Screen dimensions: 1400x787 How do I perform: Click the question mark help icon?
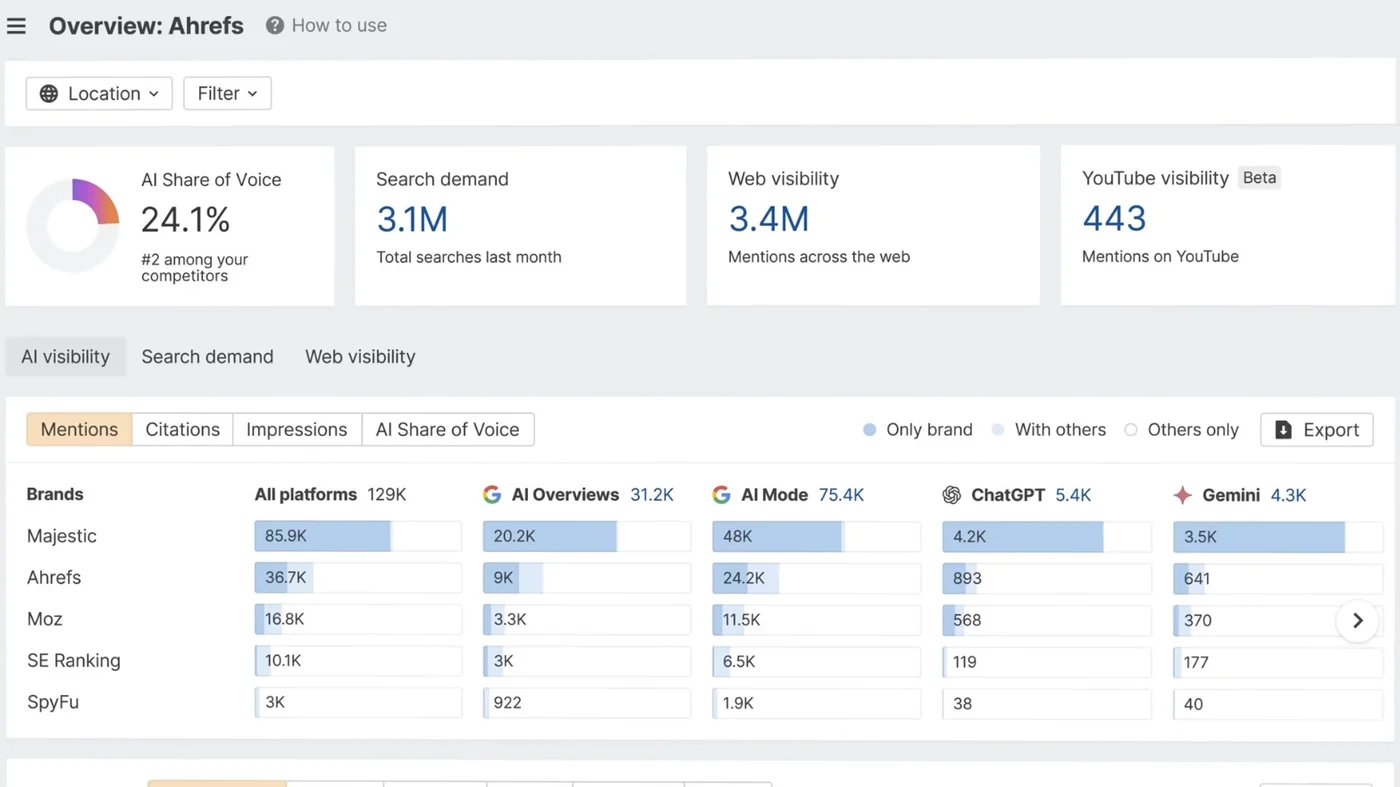click(x=275, y=26)
